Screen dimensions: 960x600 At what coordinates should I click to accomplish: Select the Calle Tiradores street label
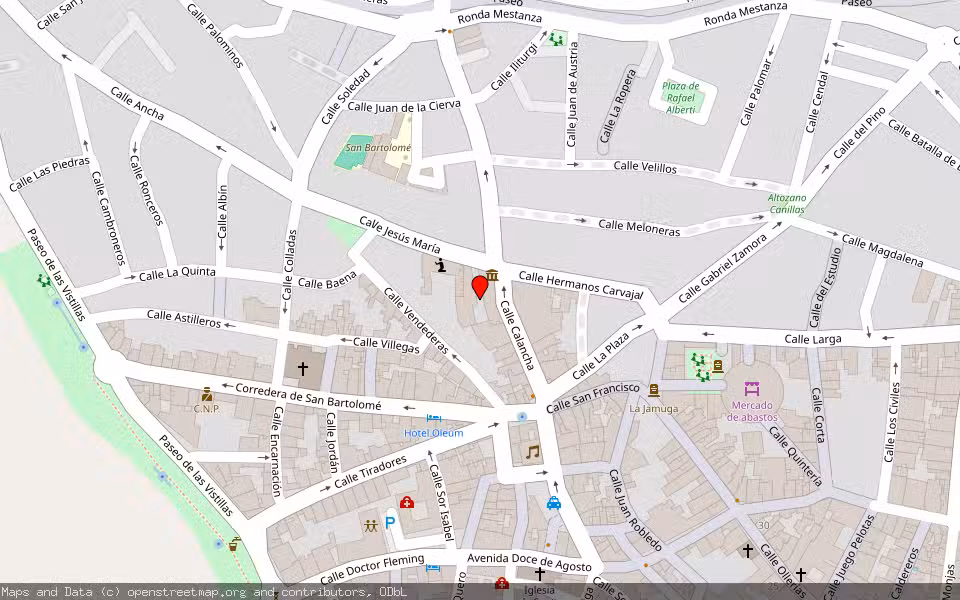(x=370, y=471)
